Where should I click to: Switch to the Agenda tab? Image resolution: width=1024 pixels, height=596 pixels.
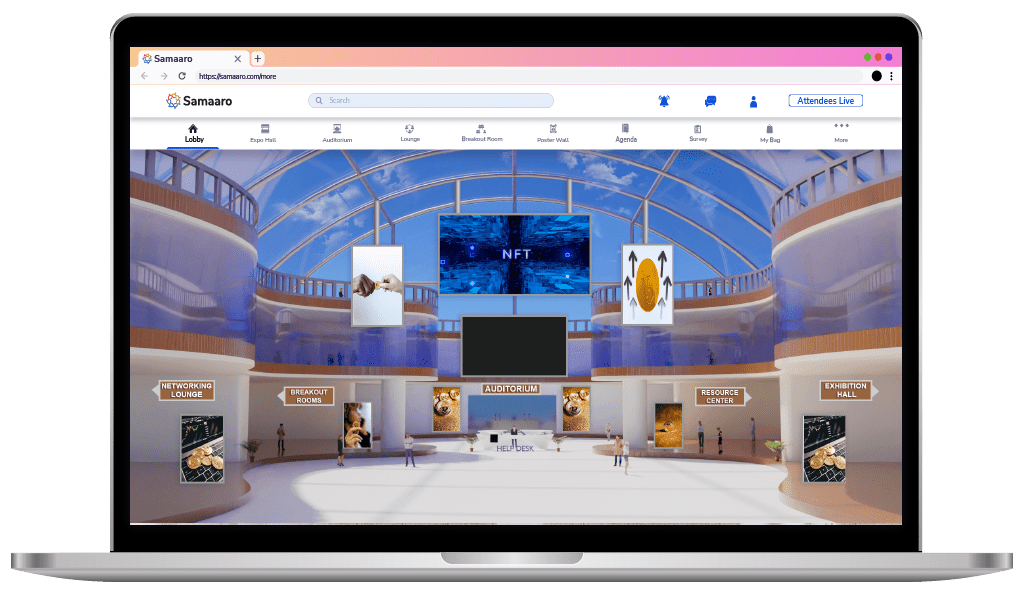pyautogui.click(x=626, y=133)
